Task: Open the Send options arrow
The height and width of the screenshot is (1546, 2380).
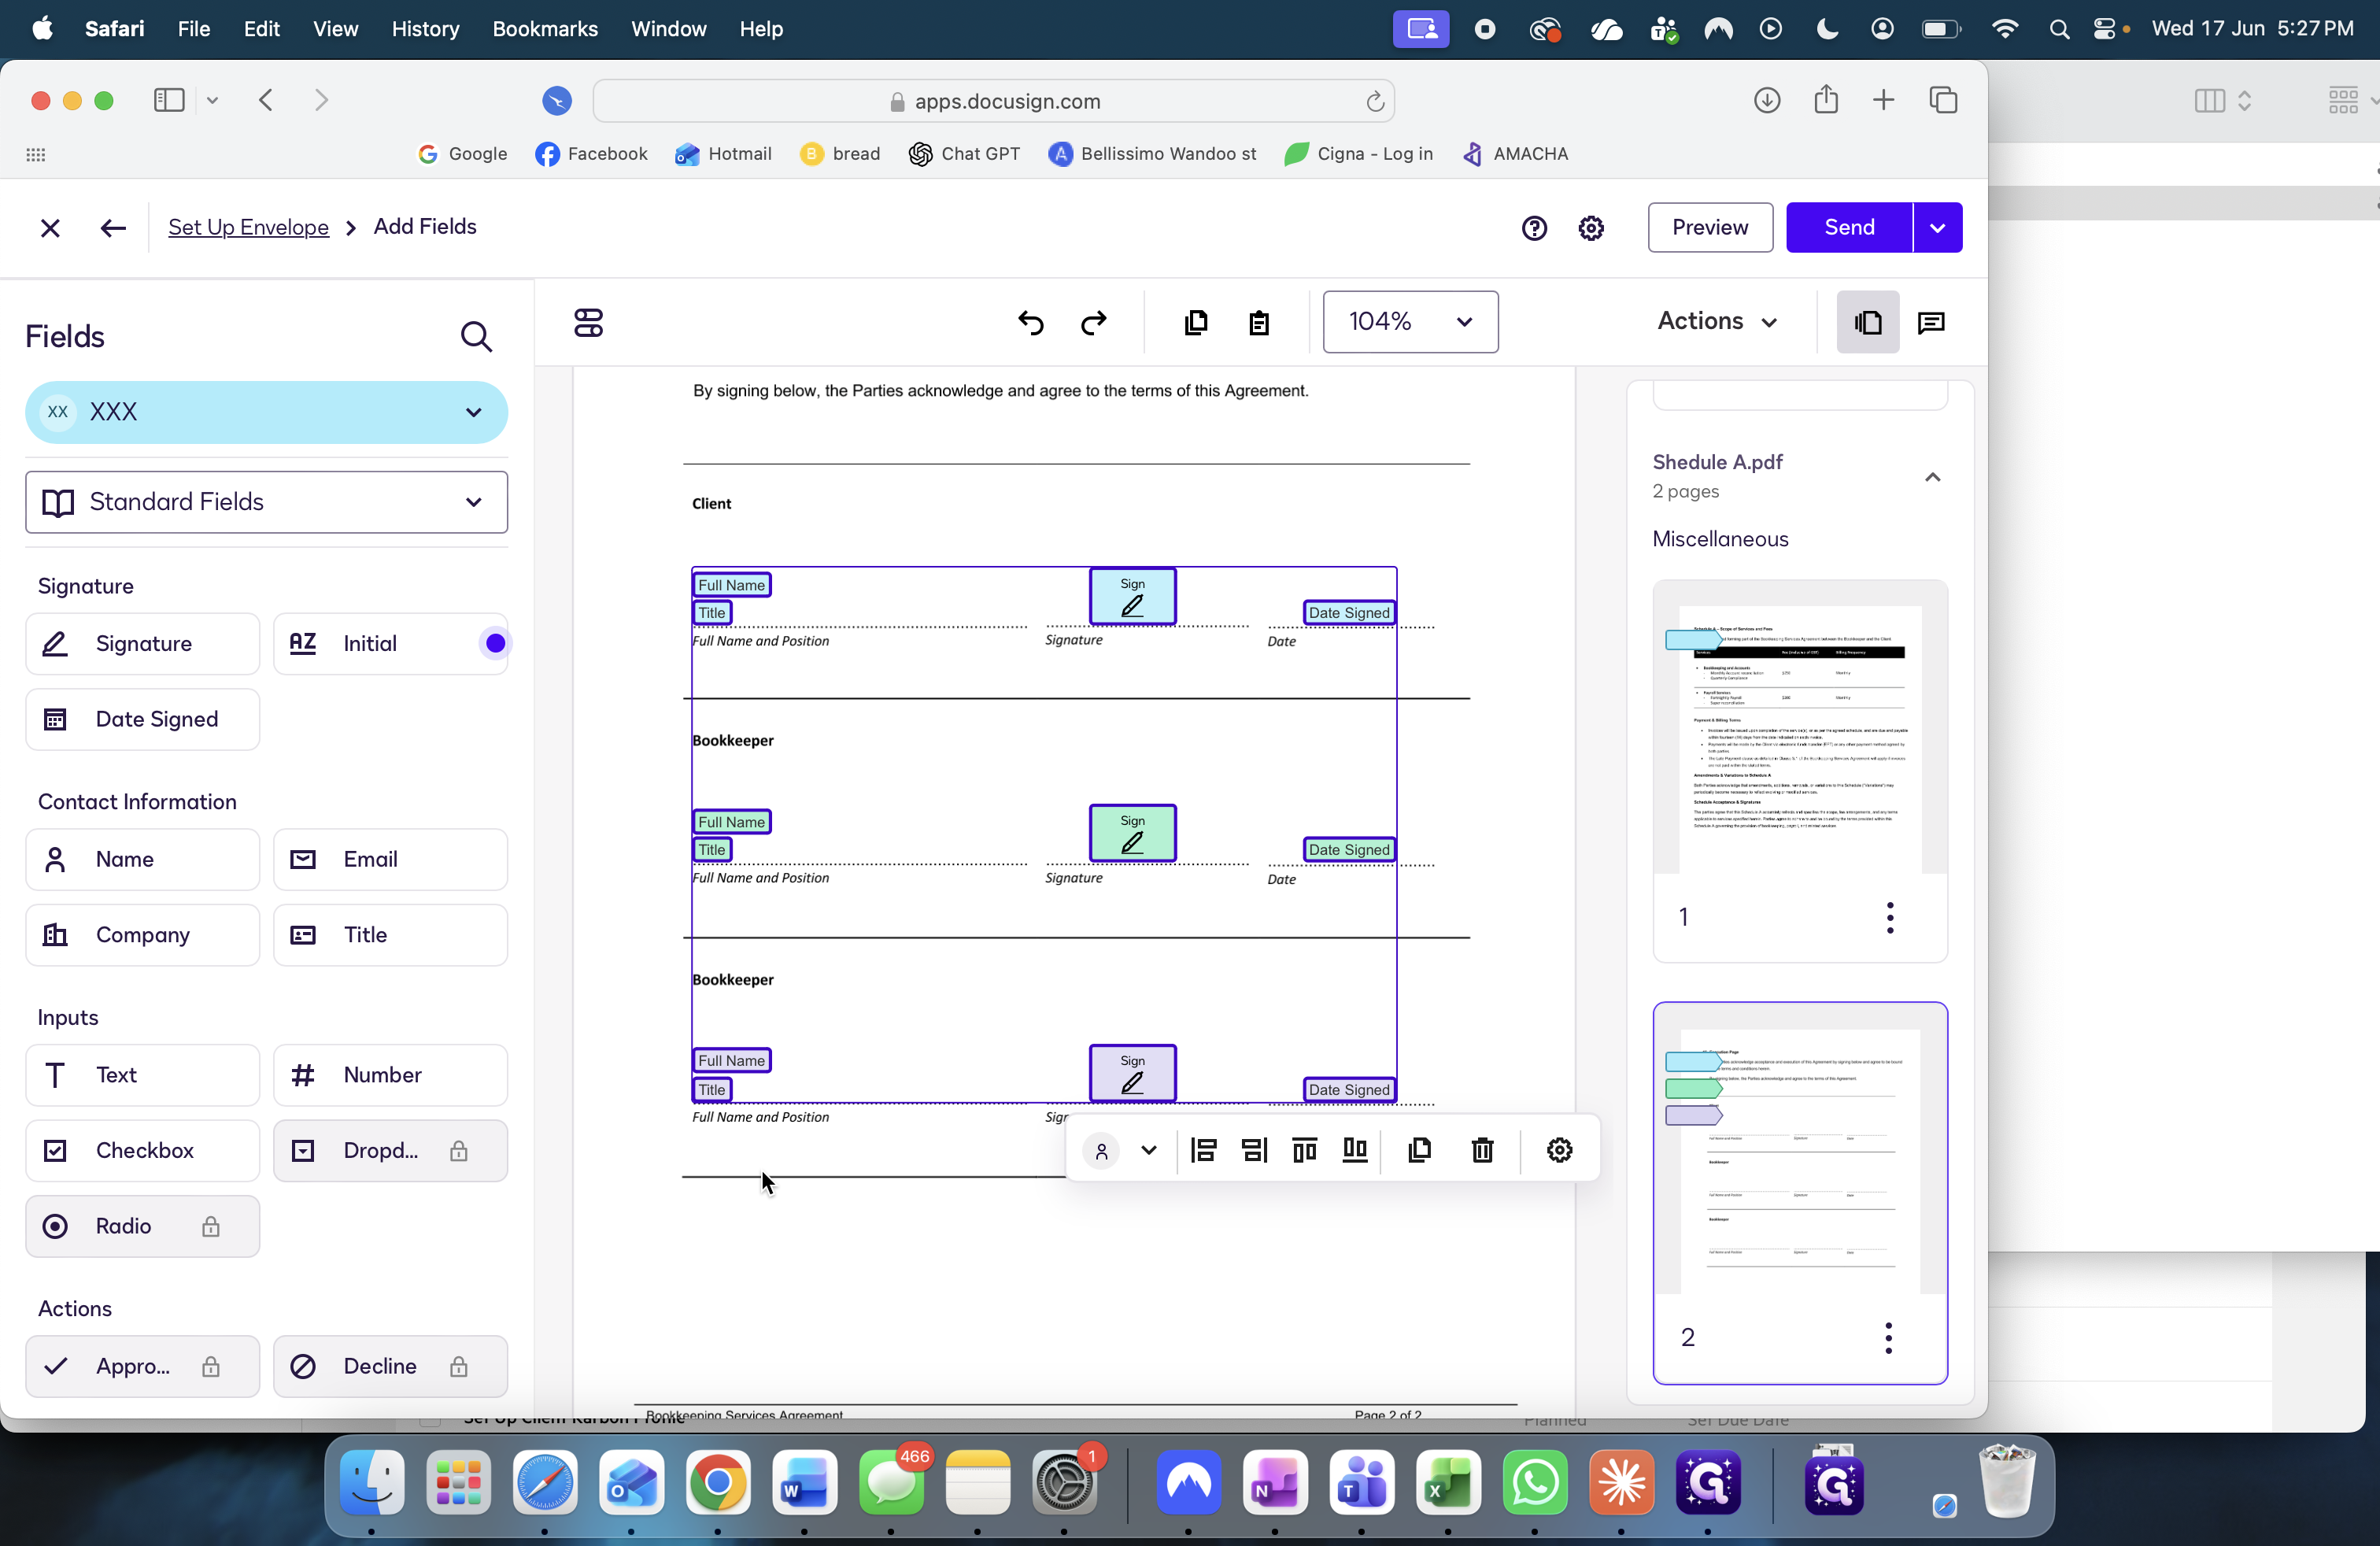Action: [1937, 228]
